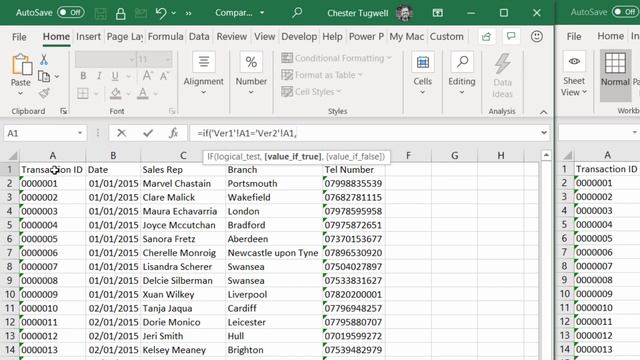Click the Search magnifier in the title bar

pyautogui.click(x=297, y=12)
